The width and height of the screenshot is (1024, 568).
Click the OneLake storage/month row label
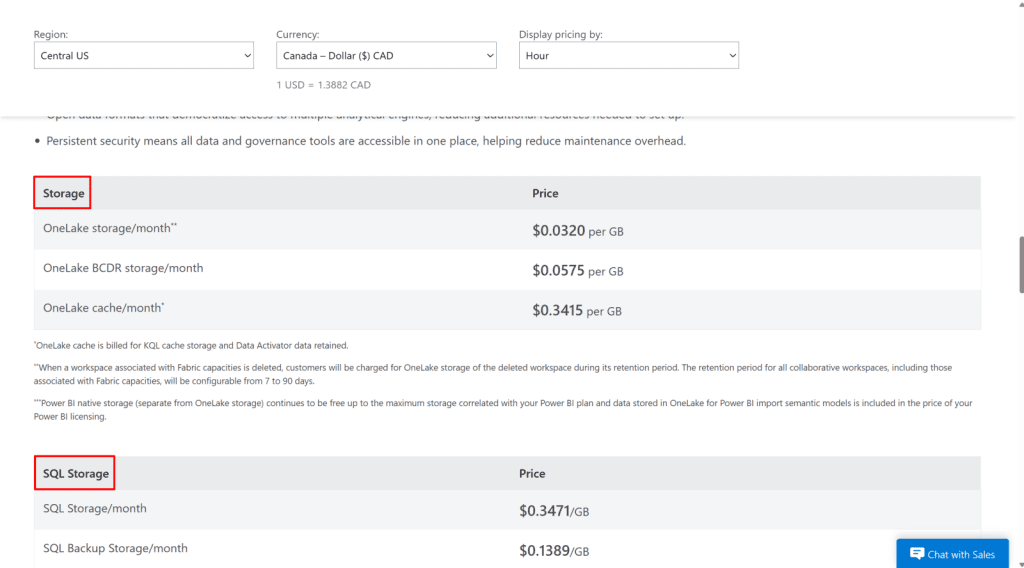109,229
